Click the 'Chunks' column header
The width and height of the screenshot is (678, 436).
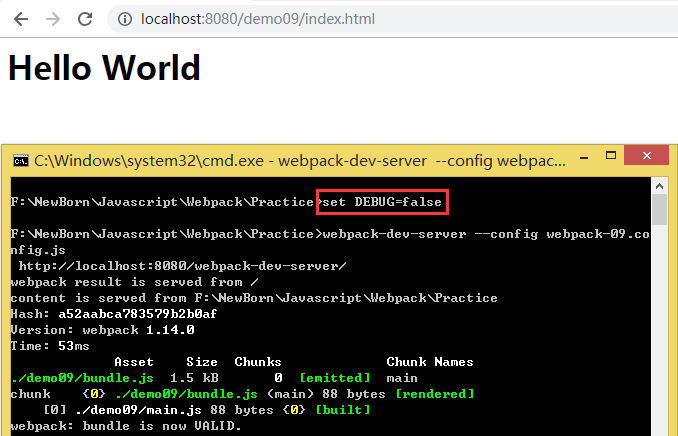pos(258,362)
